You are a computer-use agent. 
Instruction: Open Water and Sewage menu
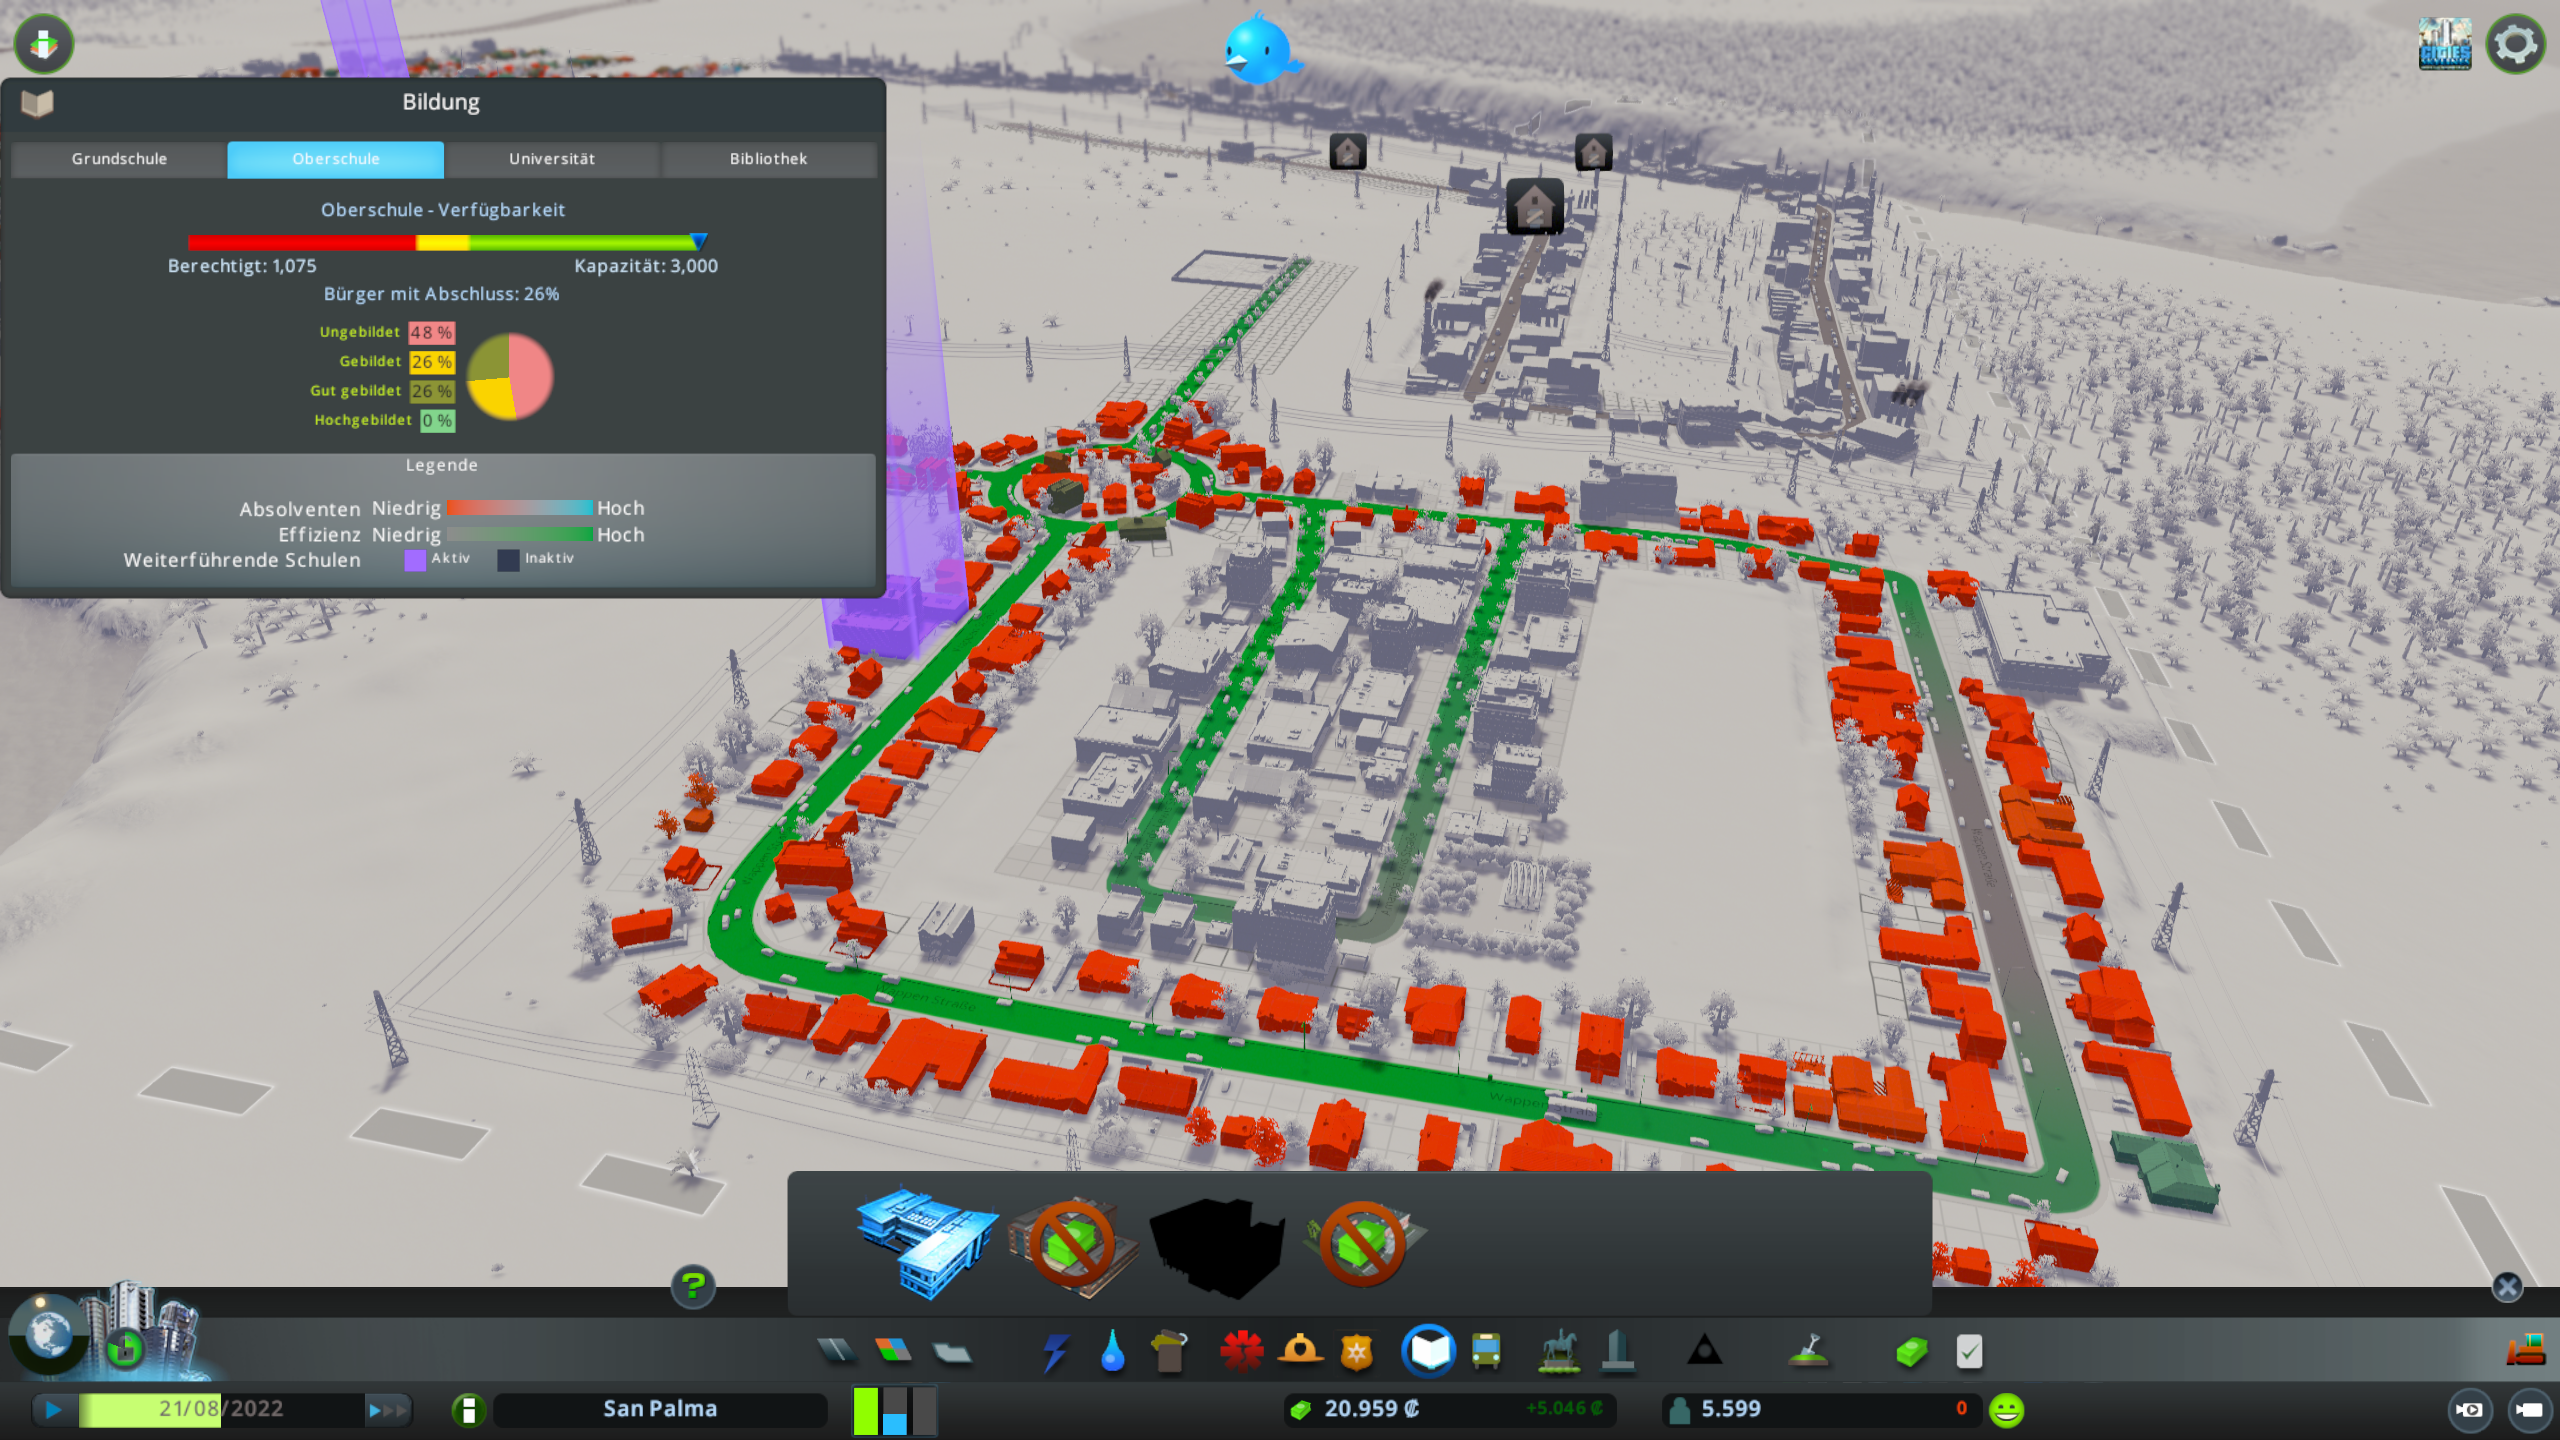(1112, 1351)
